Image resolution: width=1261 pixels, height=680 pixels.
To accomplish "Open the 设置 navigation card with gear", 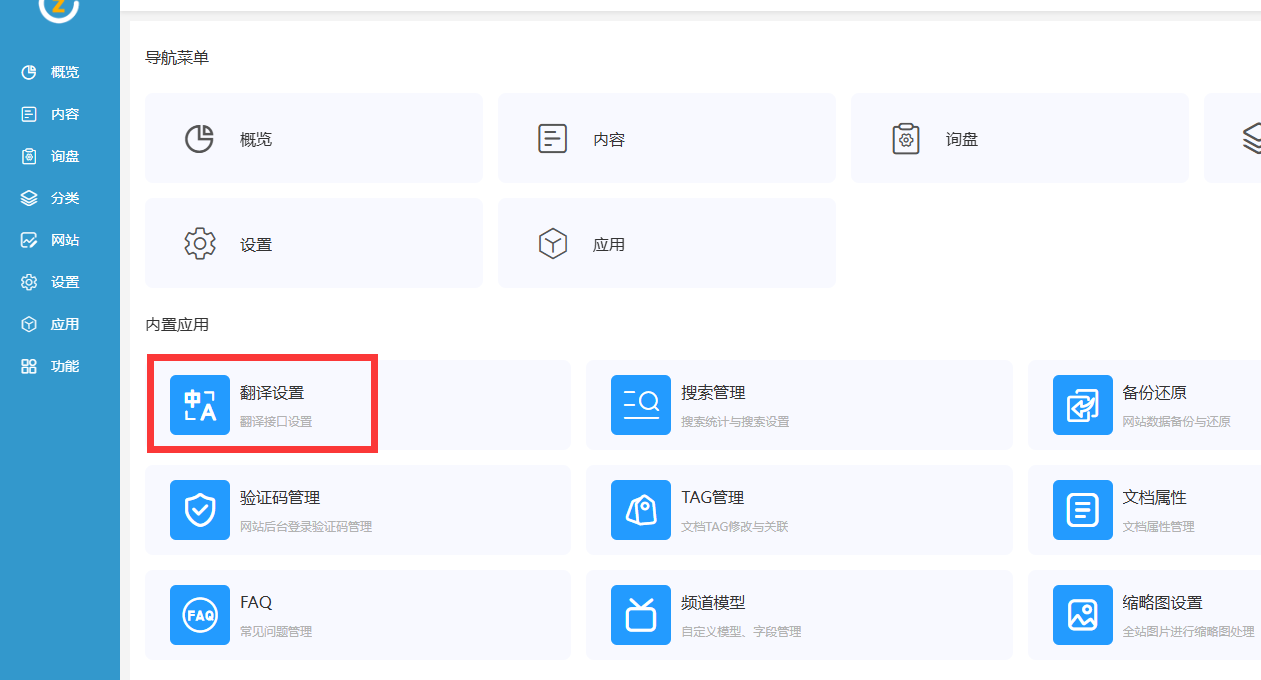I will click(313, 244).
